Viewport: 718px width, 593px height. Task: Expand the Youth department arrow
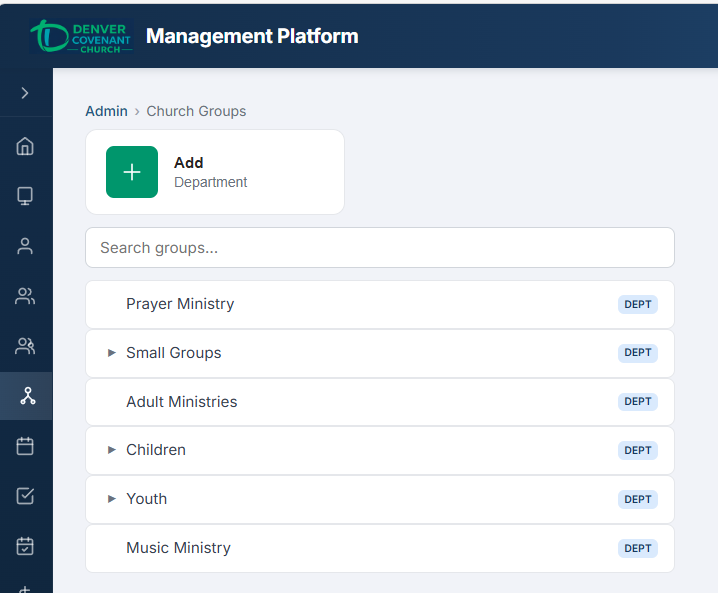tap(112, 499)
